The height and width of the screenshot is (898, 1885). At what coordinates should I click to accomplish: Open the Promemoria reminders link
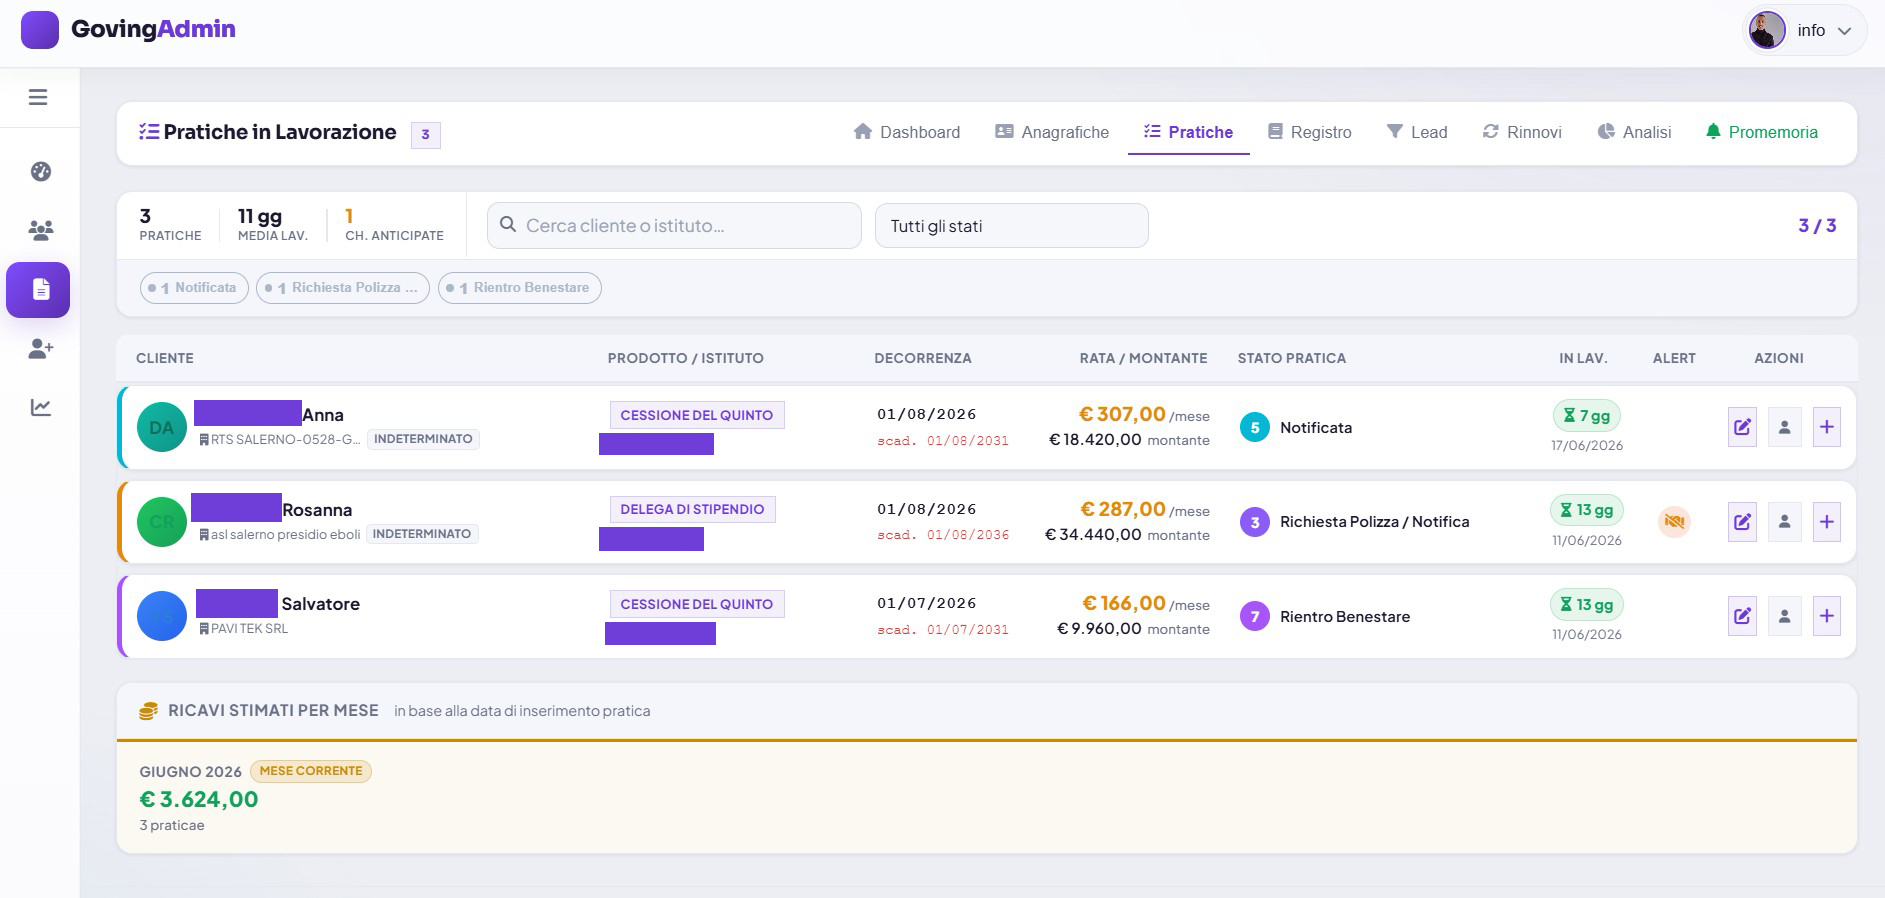(x=1762, y=132)
